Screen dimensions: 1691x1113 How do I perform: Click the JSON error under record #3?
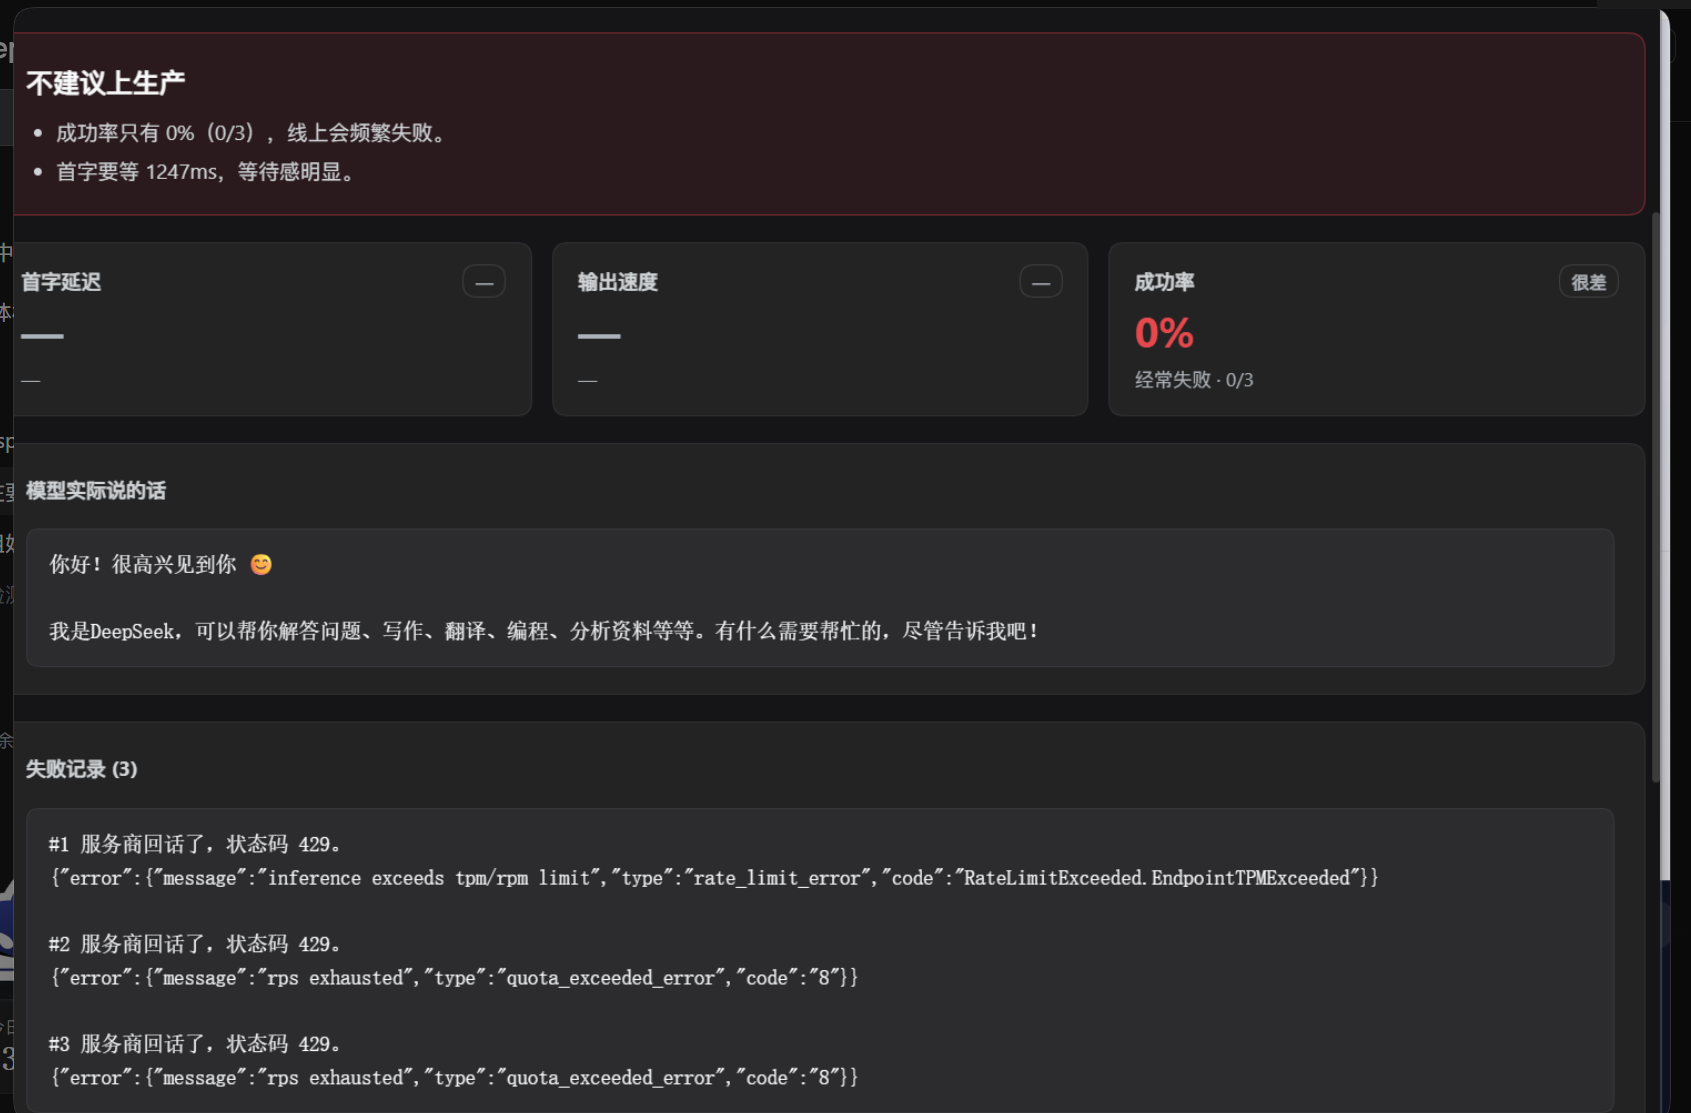[x=454, y=1078]
